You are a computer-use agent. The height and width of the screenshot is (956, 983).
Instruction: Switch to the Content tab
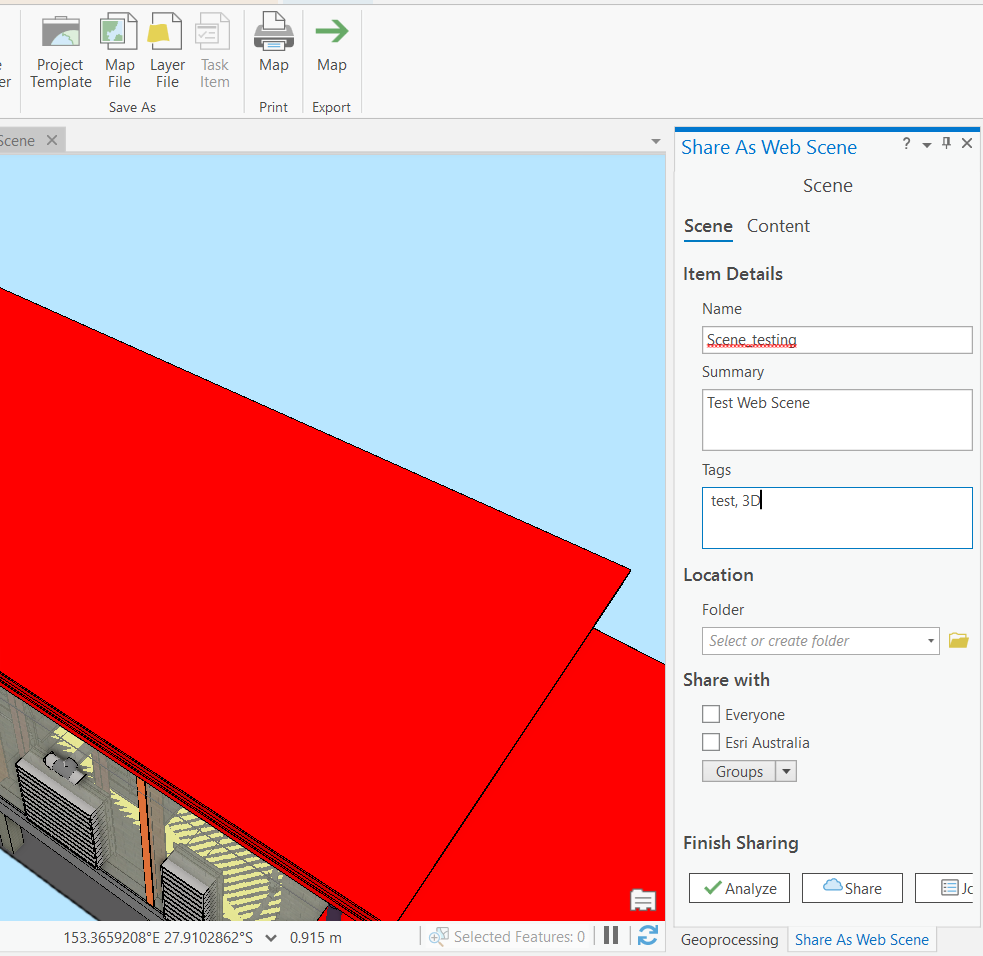(x=778, y=226)
